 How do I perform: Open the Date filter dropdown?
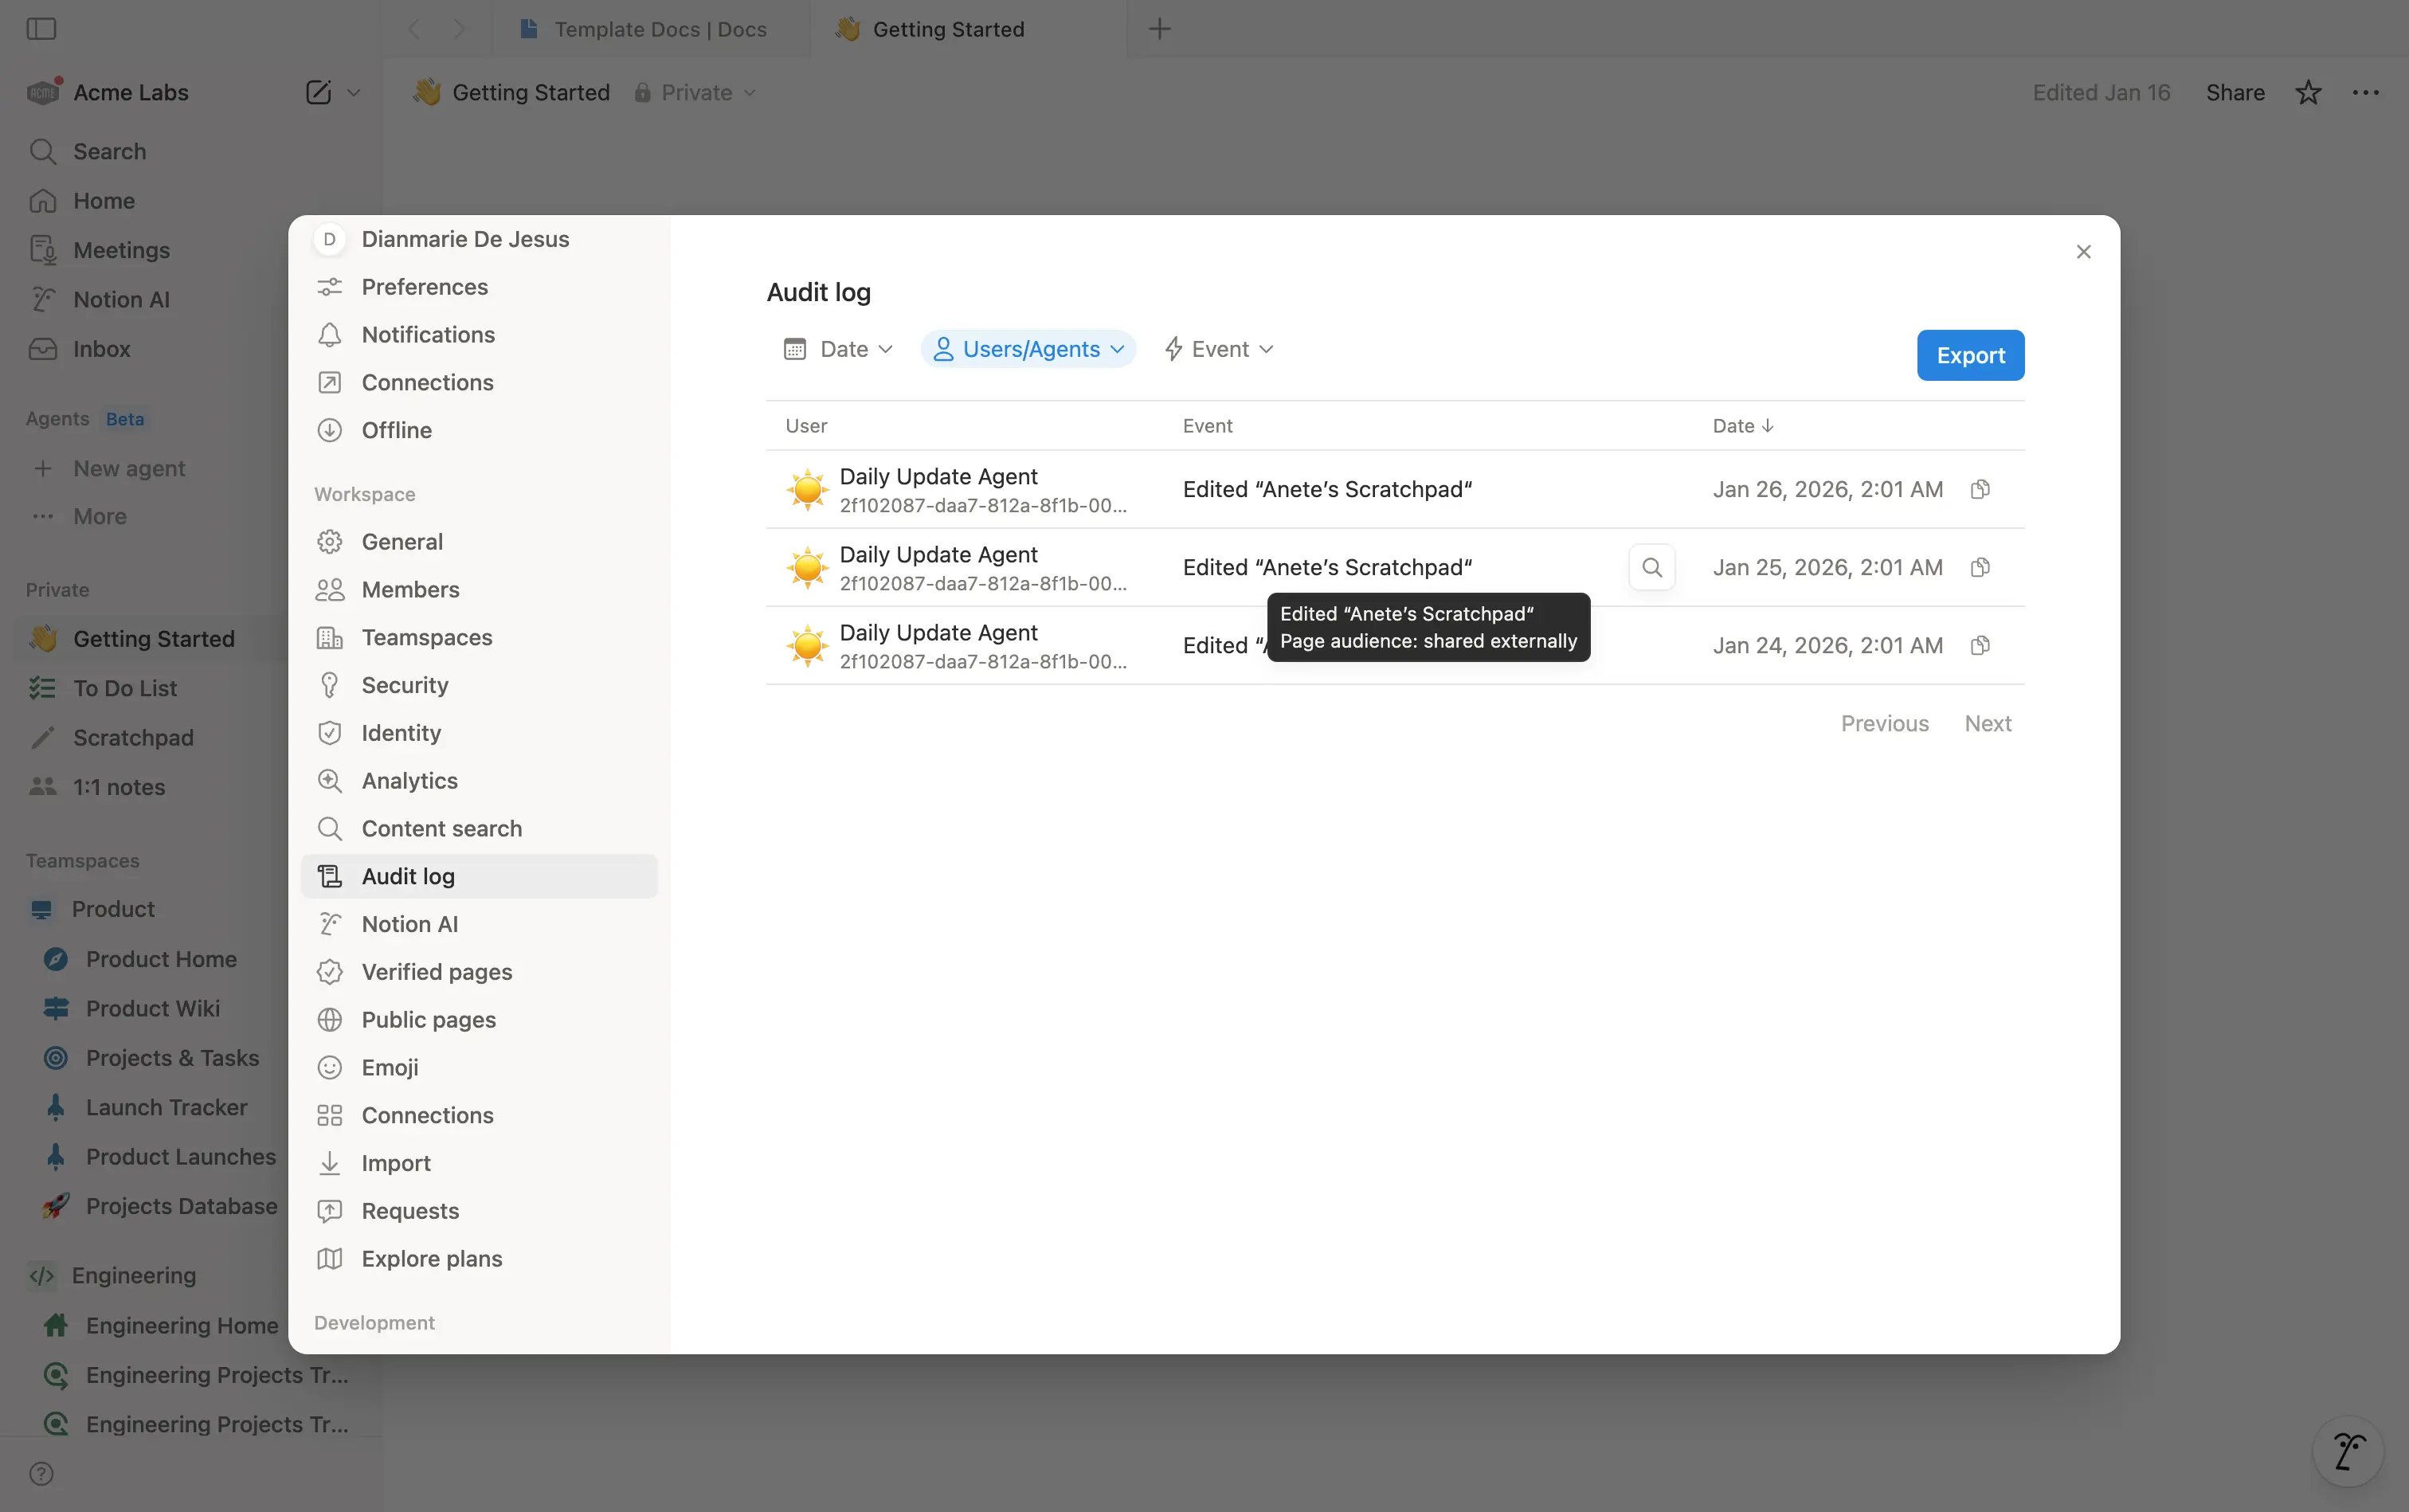838,348
